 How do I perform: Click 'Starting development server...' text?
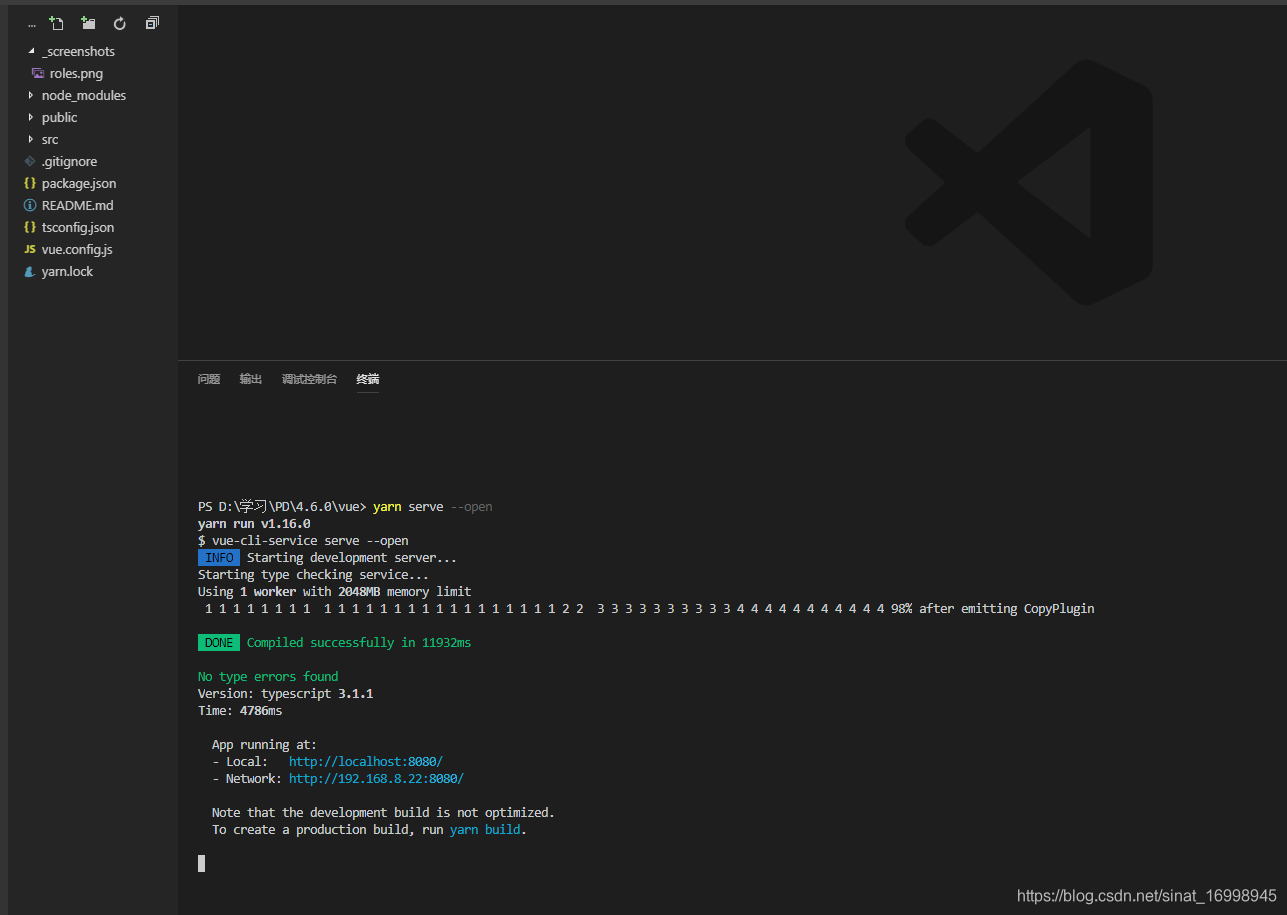tap(352, 558)
